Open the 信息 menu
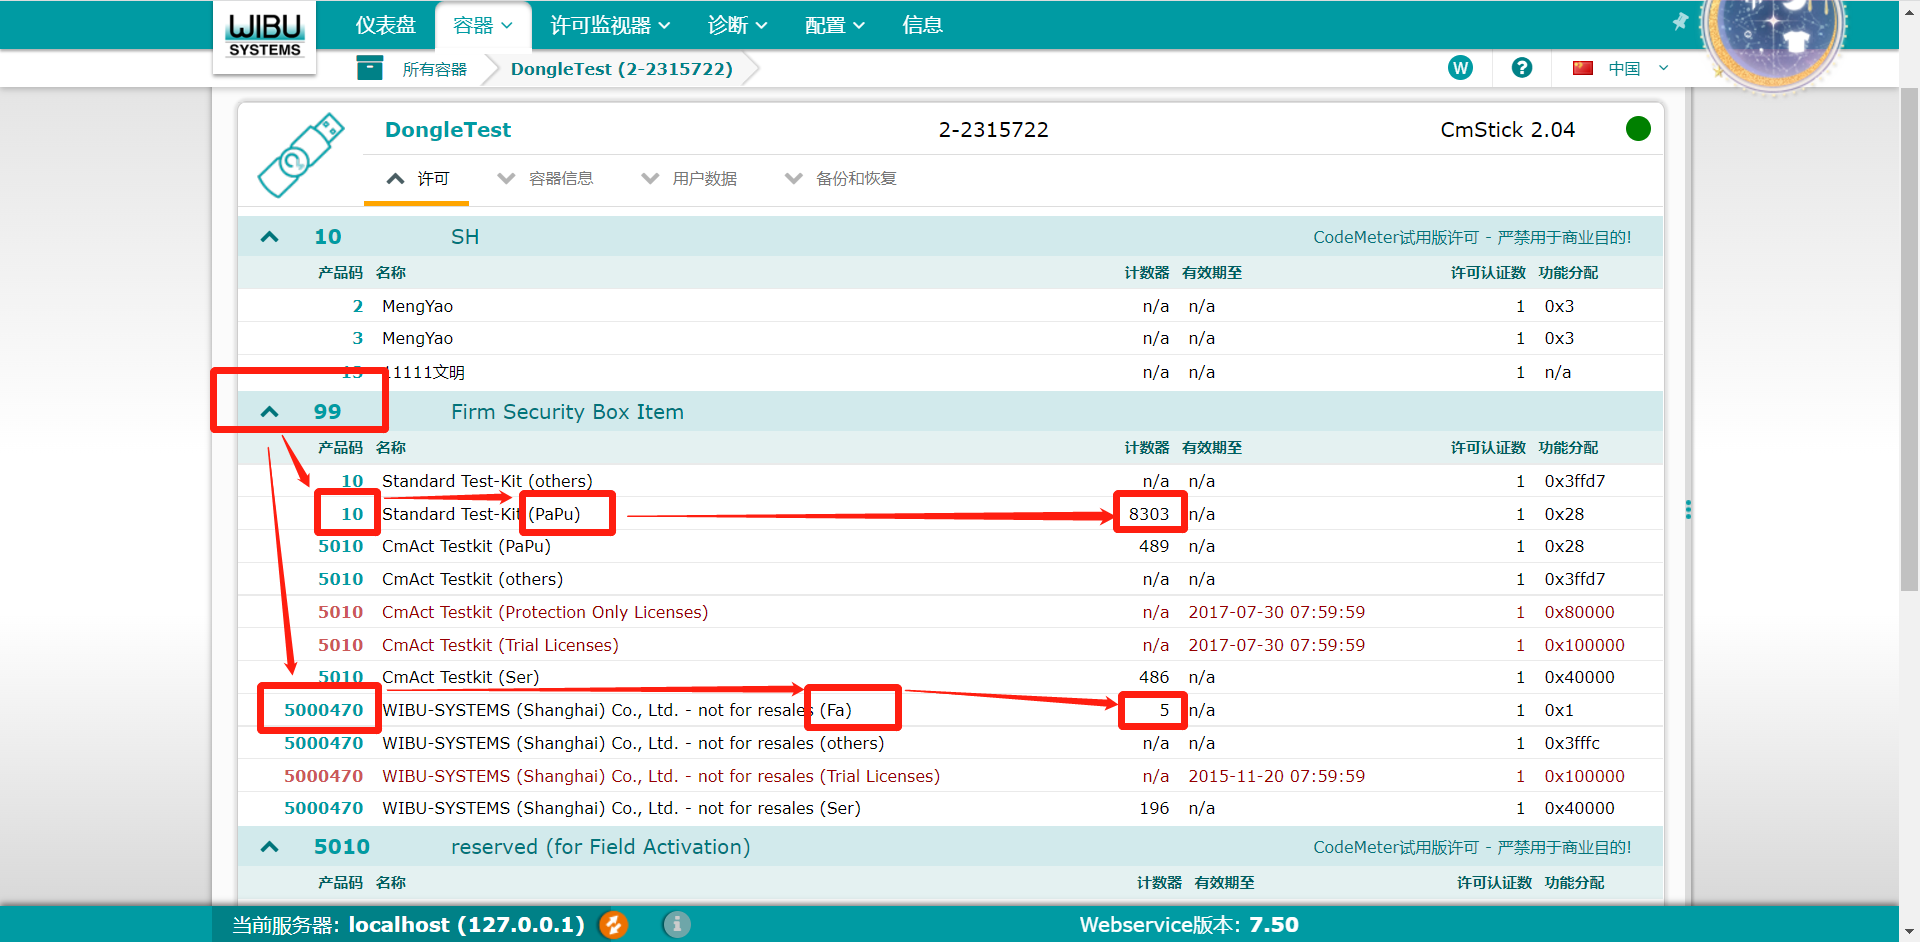Viewport: 1920px width, 942px height. click(922, 25)
